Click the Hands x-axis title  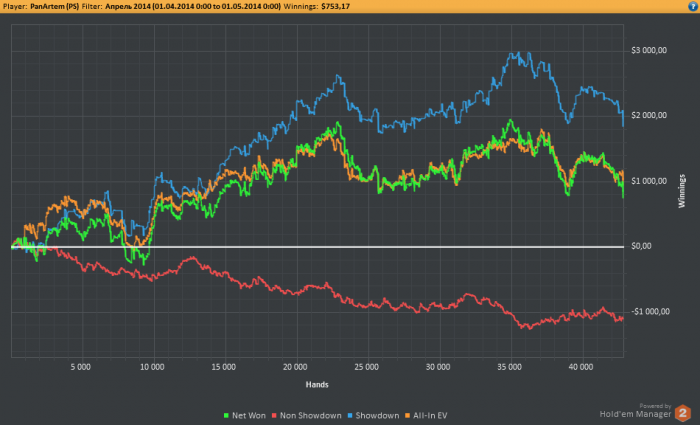pyautogui.click(x=317, y=384)
